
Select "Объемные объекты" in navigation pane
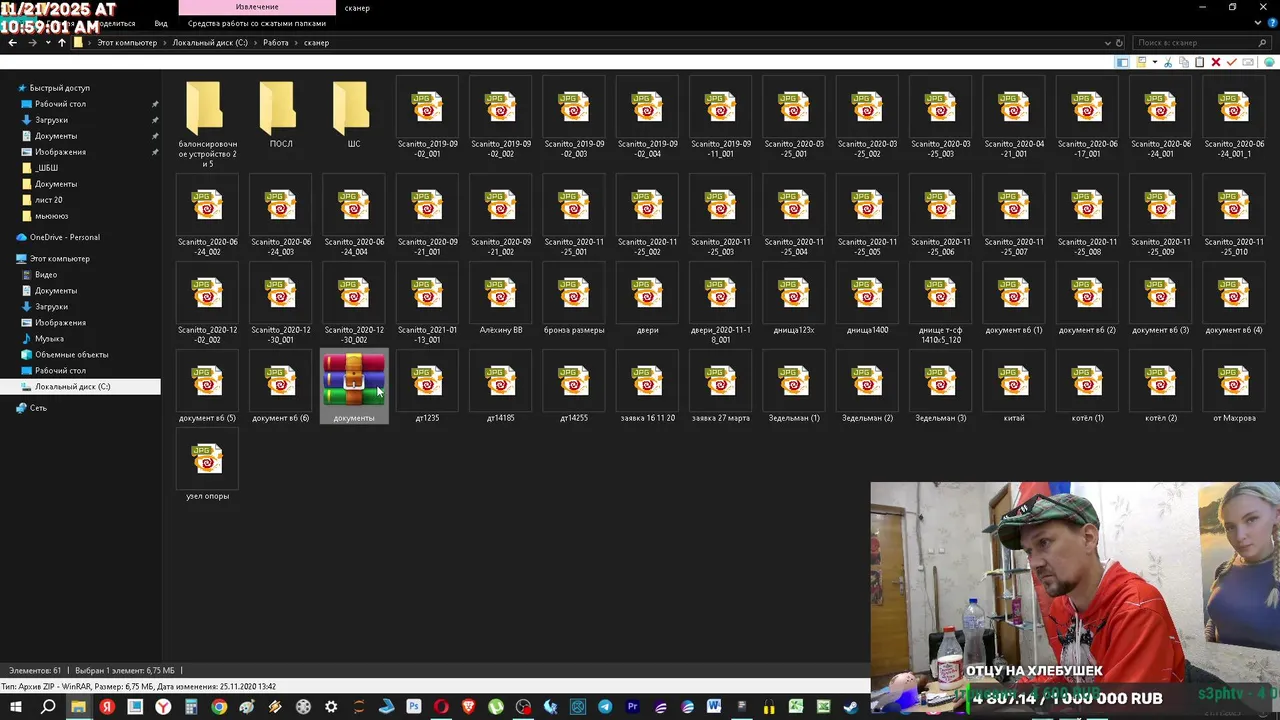[71, 355]
